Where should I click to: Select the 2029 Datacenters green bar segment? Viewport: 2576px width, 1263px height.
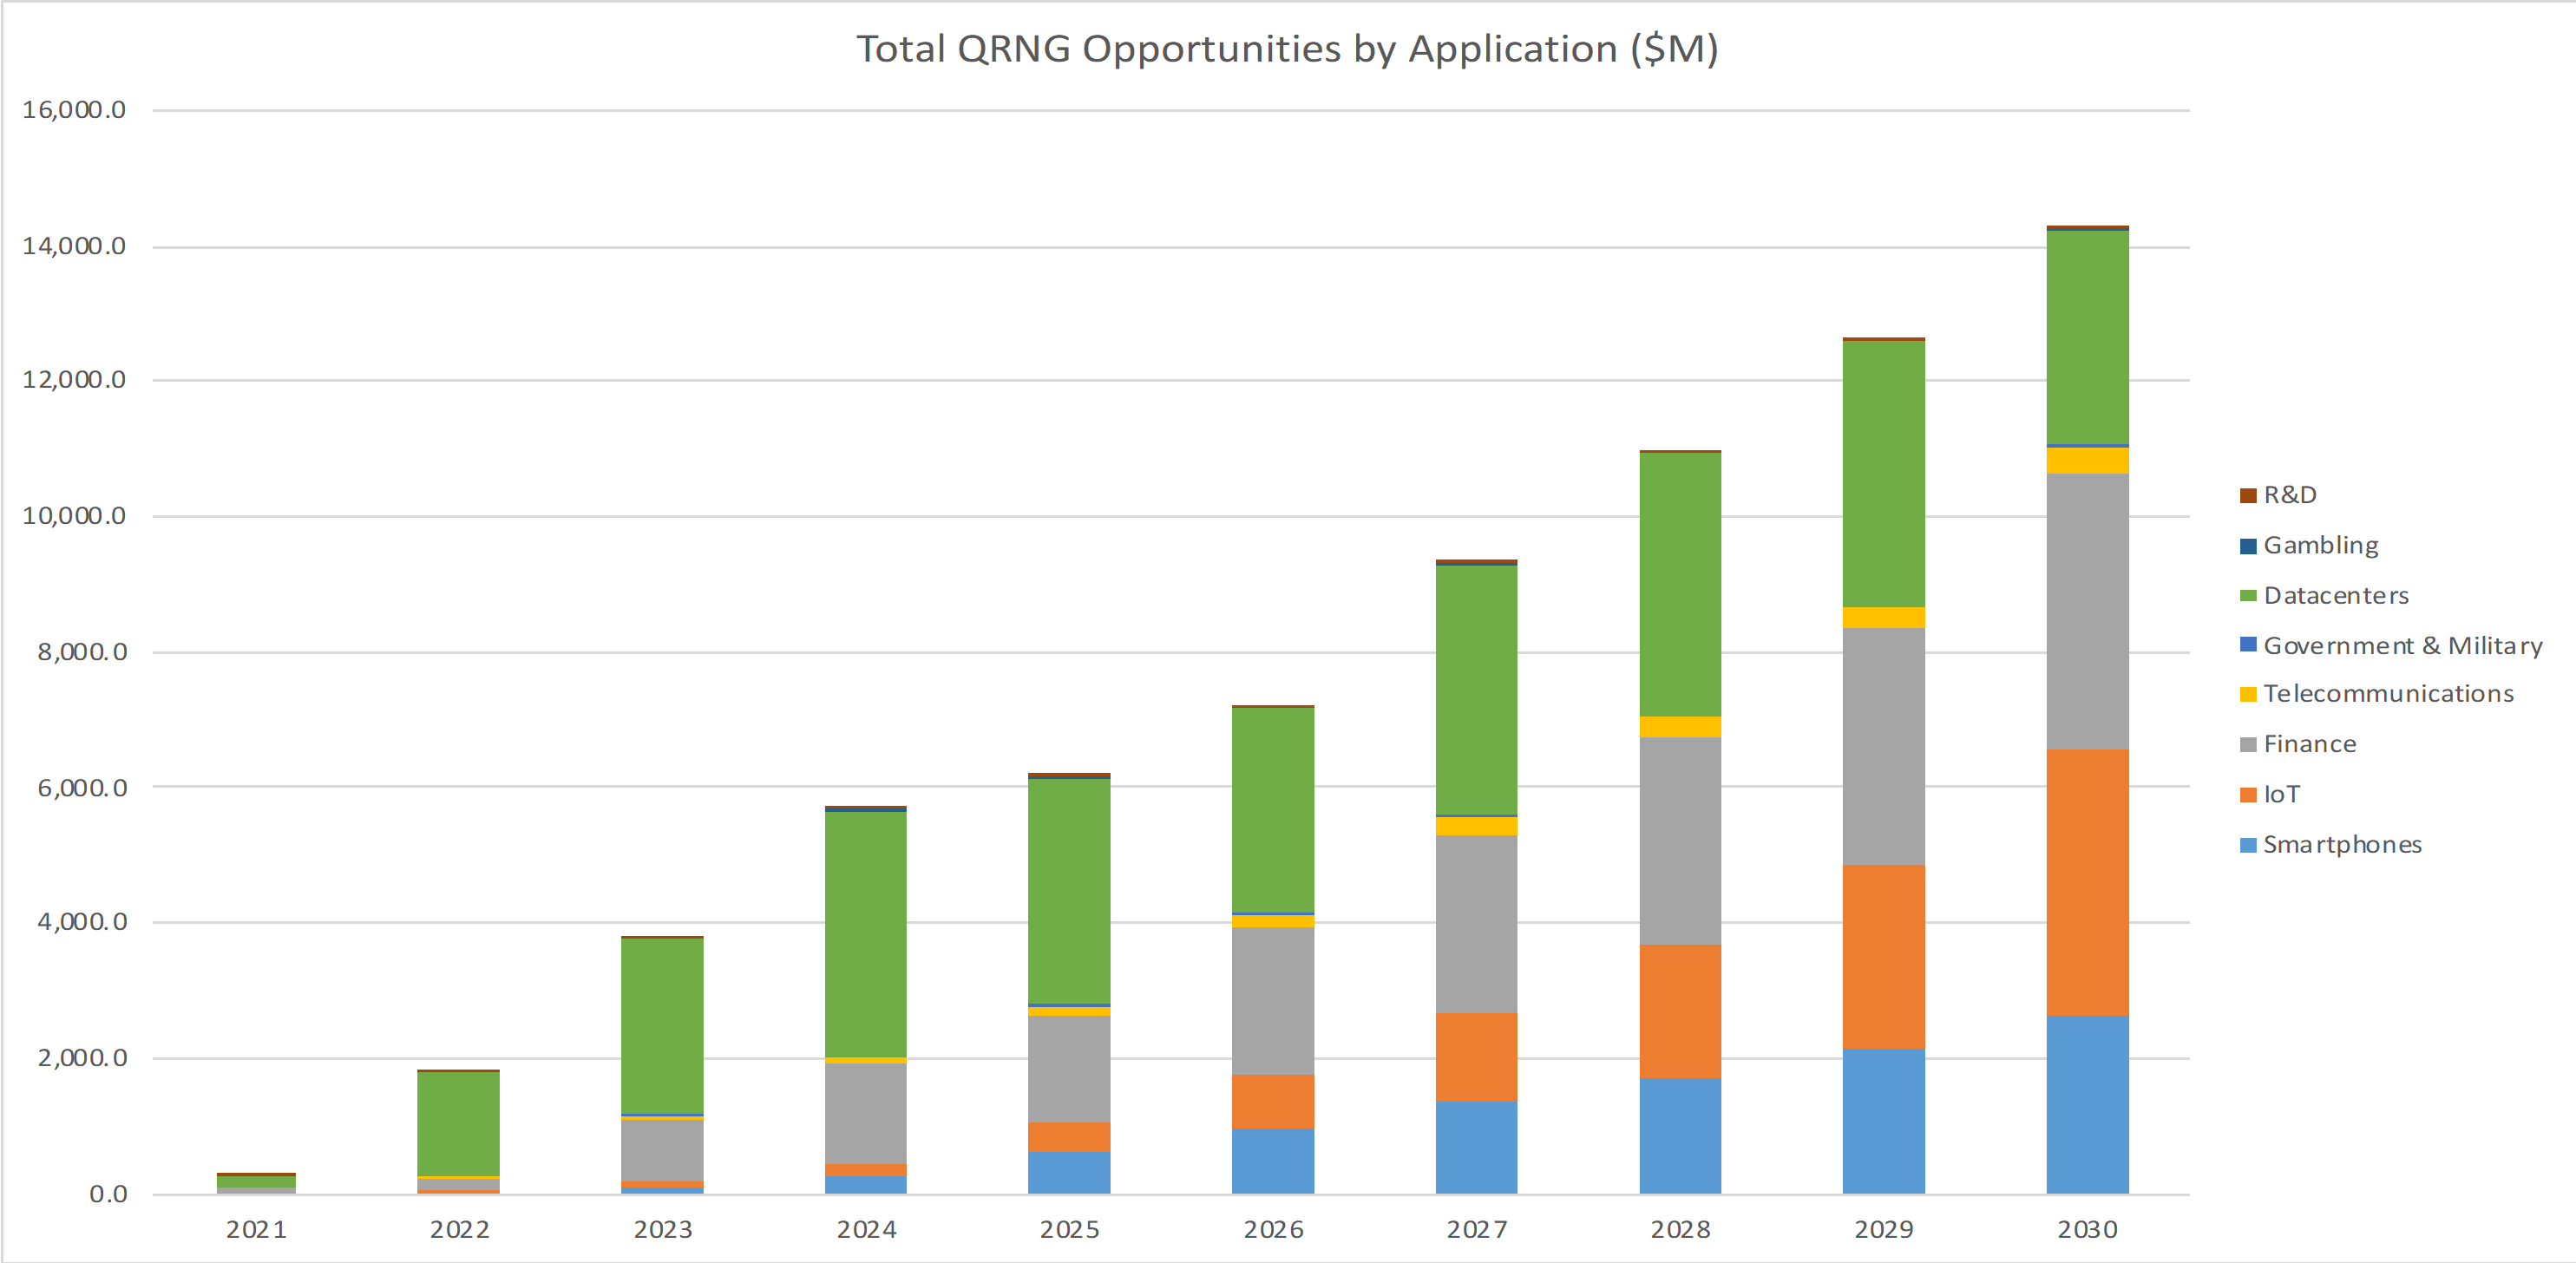point(1884,475)
